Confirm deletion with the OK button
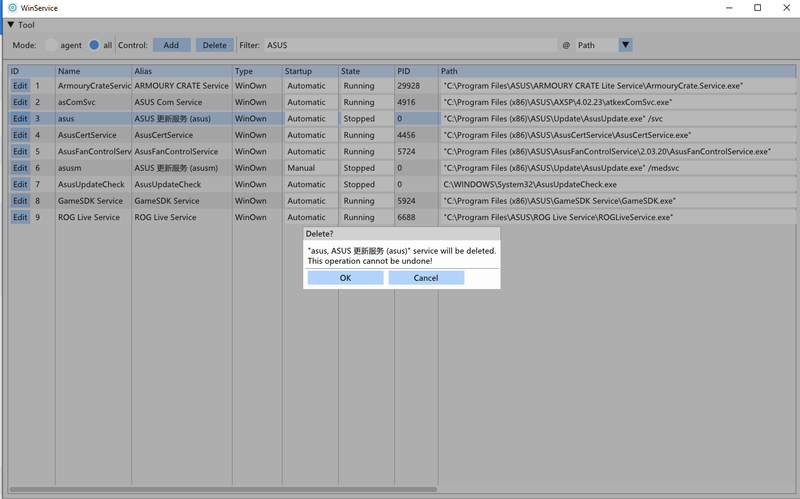The width and height of the screenshot is (800, 499). click(345, 278)
